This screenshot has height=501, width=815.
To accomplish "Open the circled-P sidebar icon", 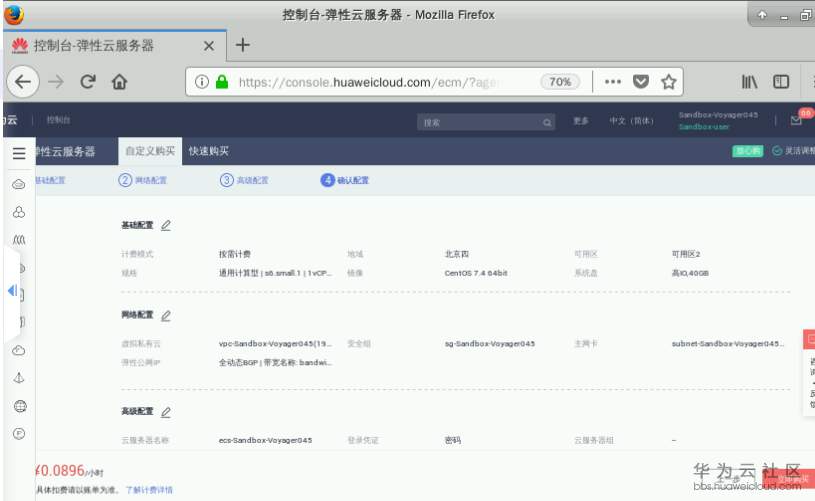I will pos(19,433).
